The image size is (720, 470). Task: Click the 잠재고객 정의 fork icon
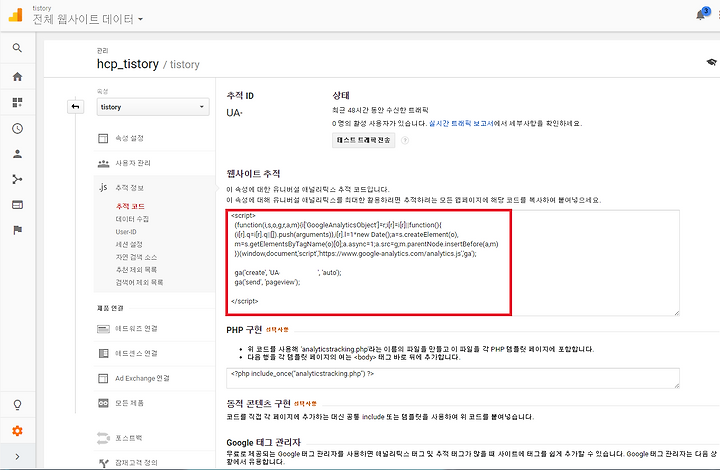104,463
